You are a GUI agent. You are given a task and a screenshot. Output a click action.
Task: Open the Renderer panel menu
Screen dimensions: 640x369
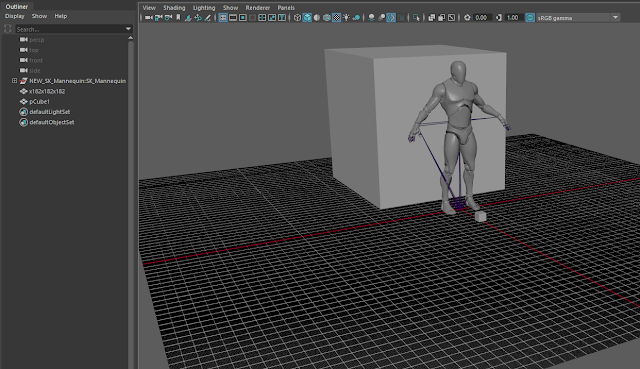pyautogui.click(x=258, y=8)
